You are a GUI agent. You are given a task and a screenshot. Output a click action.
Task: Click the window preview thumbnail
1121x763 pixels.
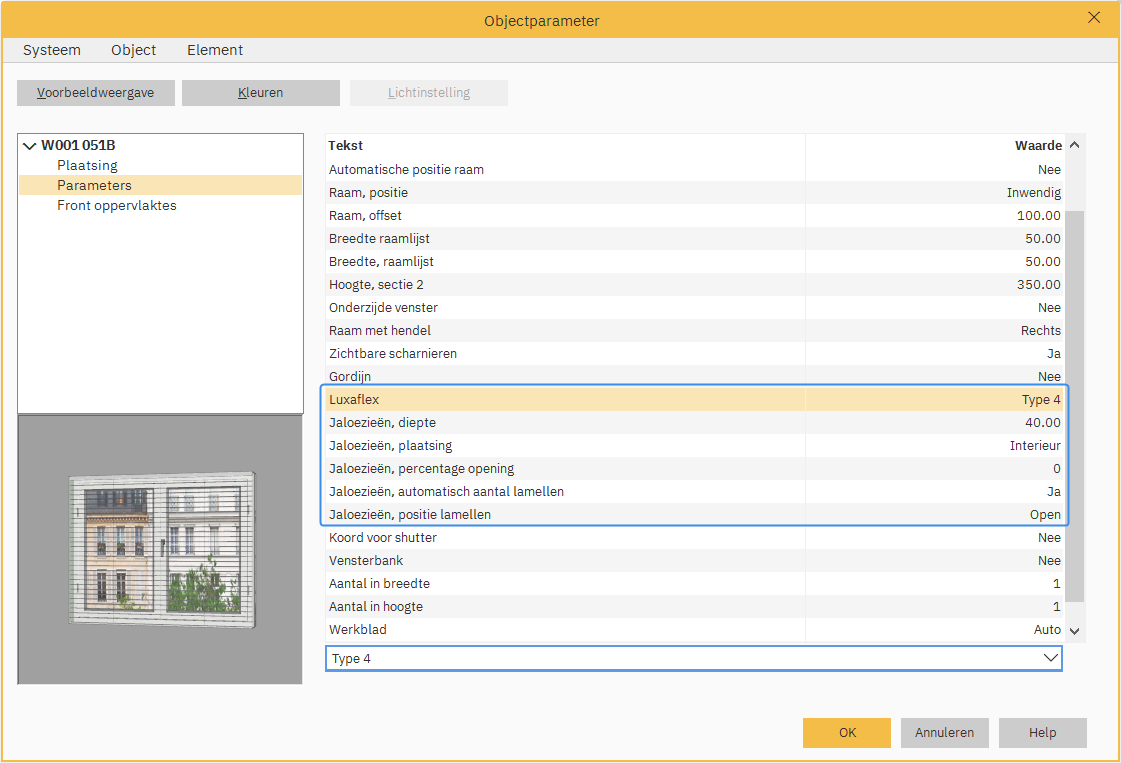point(160,547)
